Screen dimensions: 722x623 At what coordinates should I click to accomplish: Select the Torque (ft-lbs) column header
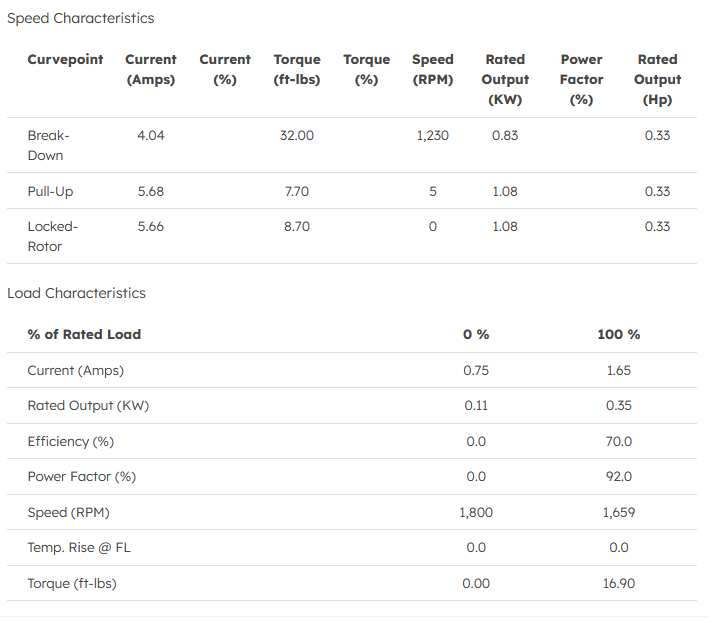(297, 70)
